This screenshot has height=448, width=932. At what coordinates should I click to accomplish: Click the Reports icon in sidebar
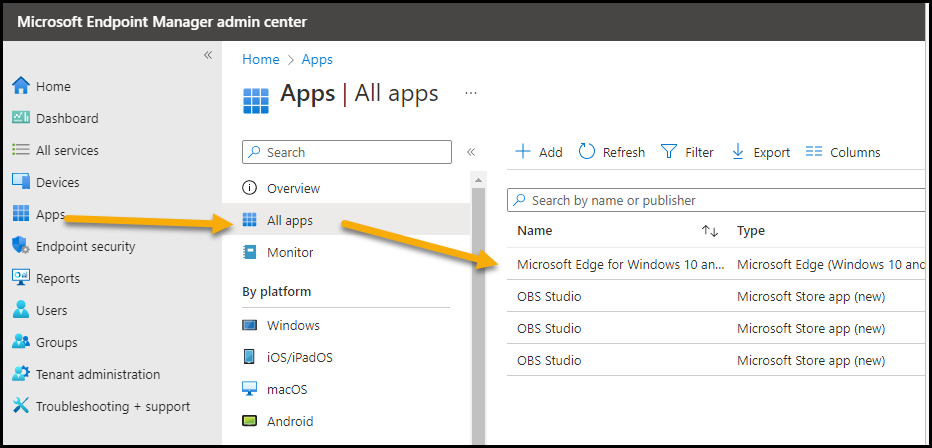(x=21, y=277)
